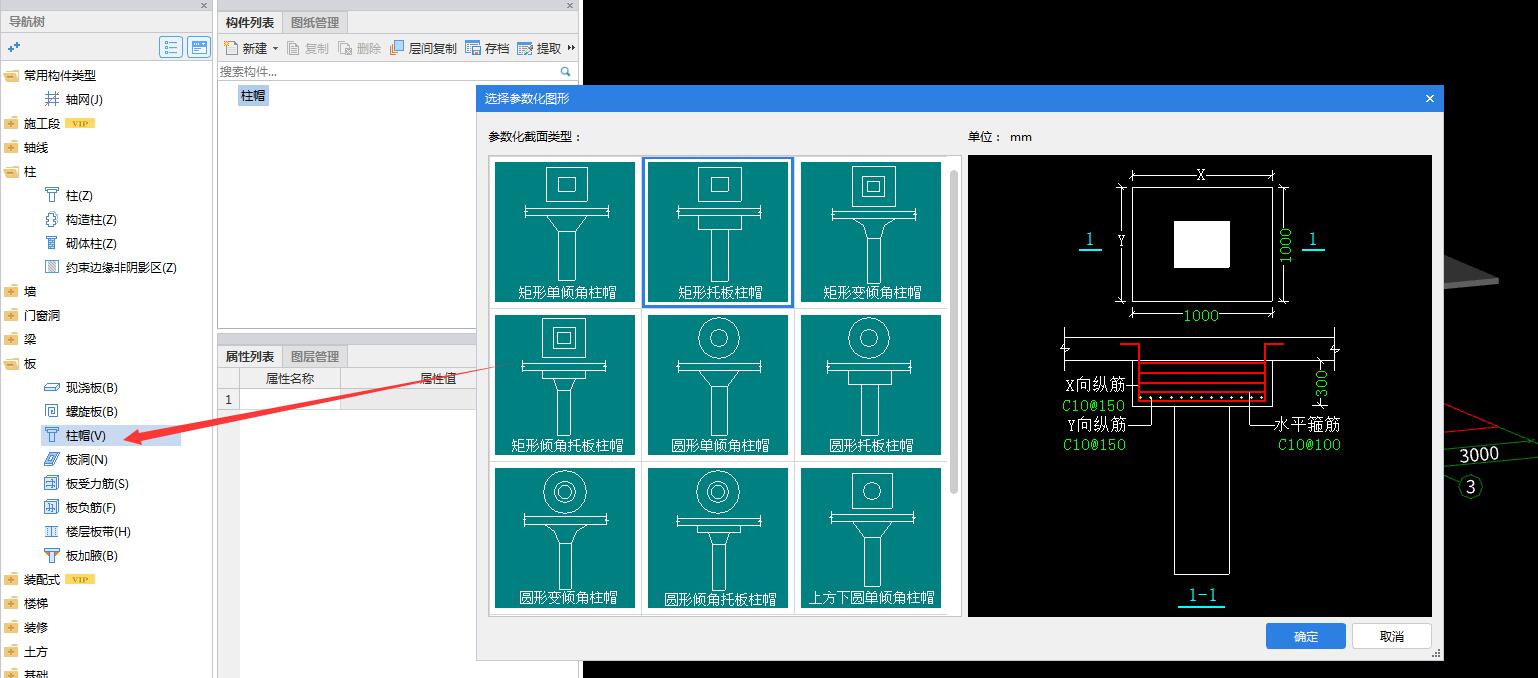Expand the 土方 folder

(11, 651)
